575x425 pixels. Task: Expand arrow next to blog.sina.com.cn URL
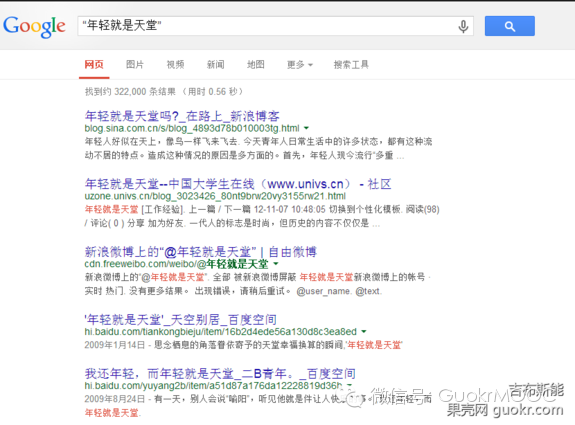(306, 128)
